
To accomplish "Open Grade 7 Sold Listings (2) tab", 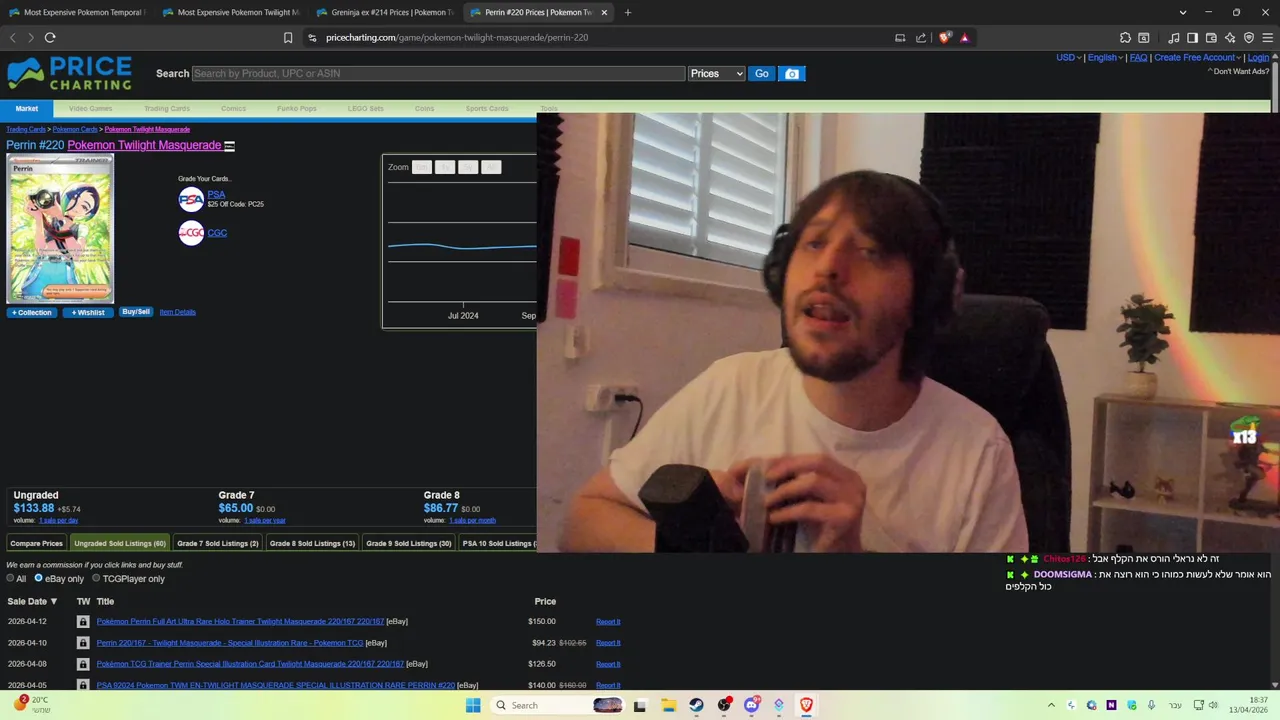I will pyautogui.click(x=217, y=543).
